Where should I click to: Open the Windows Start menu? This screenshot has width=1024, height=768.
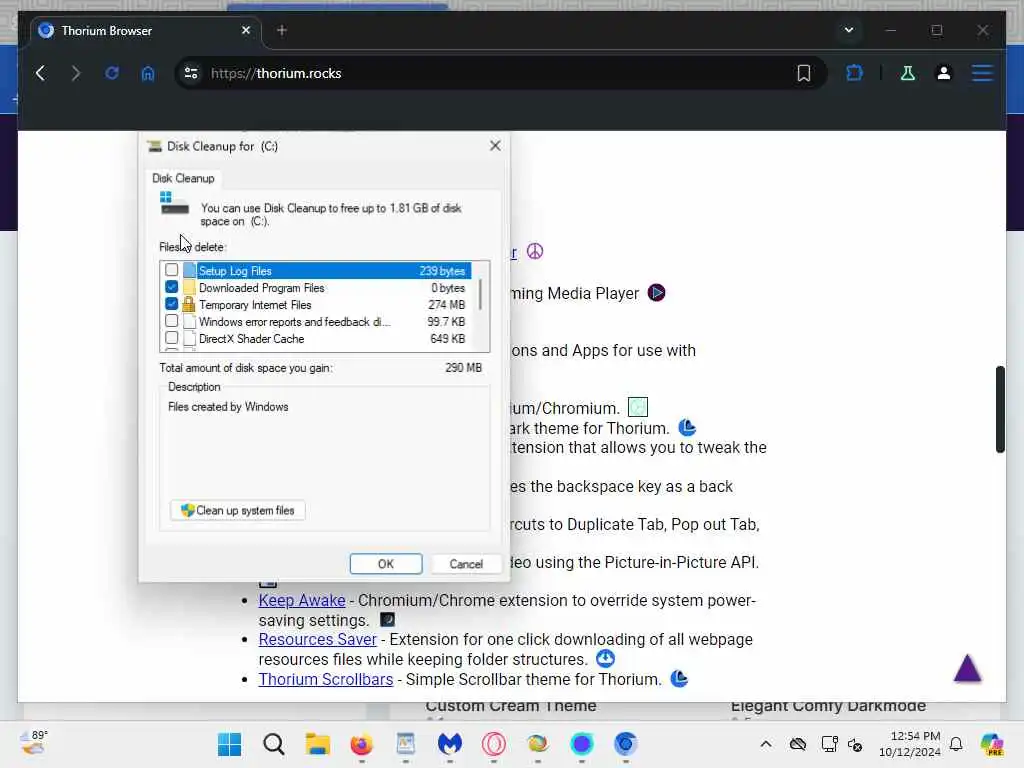[x=229, y=744]
